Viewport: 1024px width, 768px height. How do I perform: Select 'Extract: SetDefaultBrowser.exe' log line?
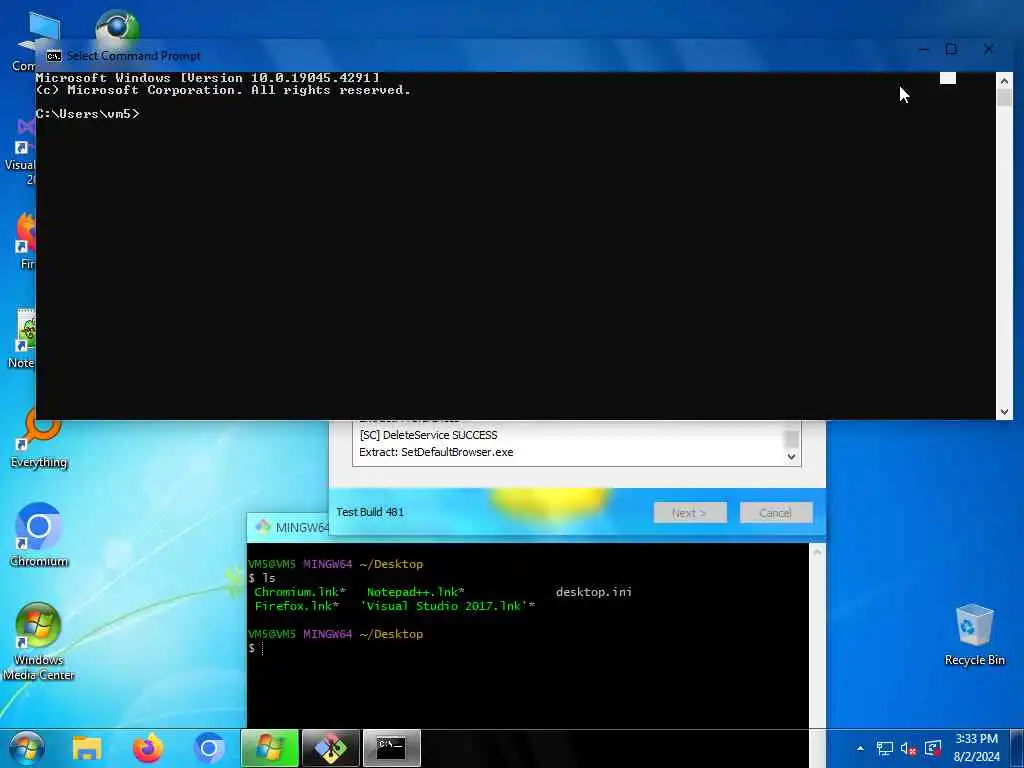(x=436, y=452)
